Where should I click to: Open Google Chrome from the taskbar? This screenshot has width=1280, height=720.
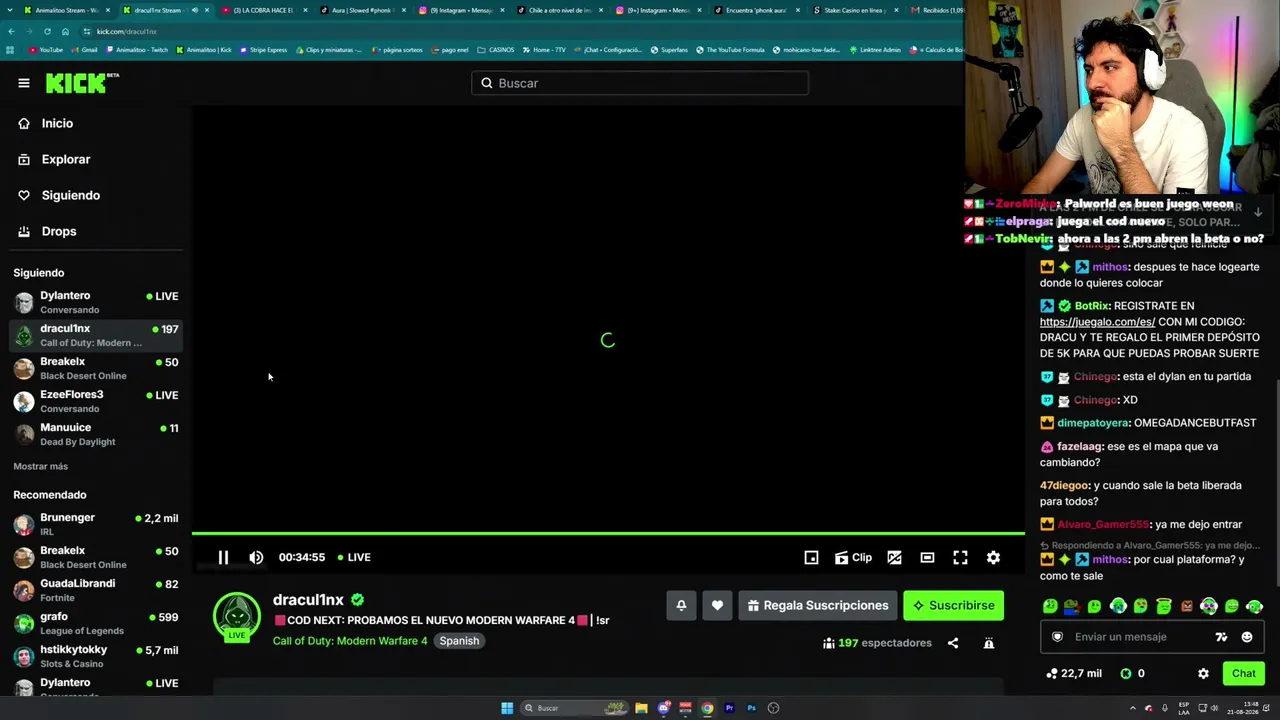tap(707, 708)
